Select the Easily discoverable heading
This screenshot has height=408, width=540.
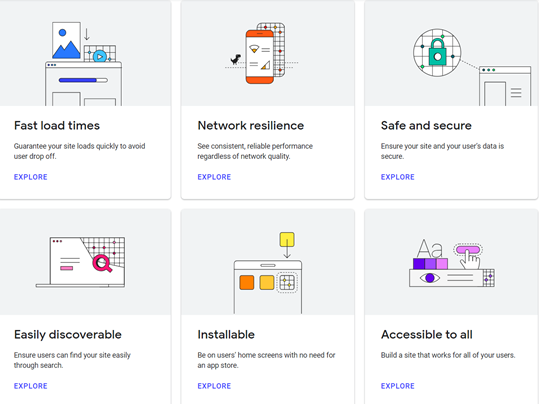tap(68, 335)
